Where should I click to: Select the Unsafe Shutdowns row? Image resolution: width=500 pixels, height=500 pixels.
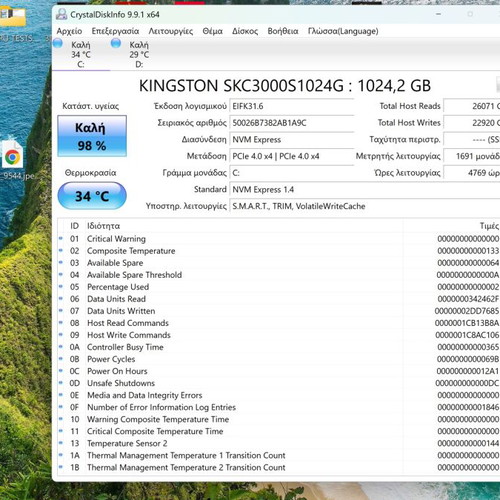pos(279,383)
